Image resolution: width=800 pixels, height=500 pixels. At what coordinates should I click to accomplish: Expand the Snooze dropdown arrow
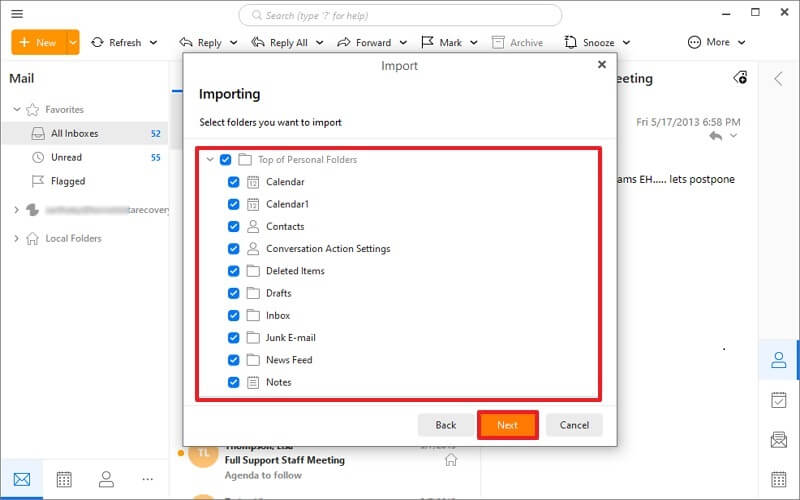626,43
